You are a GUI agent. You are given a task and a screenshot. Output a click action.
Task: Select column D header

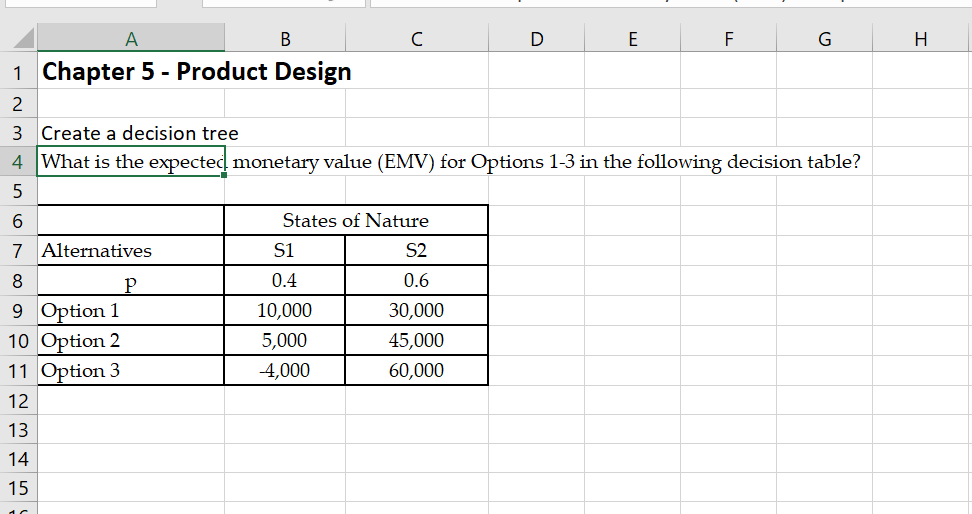click(537, 39)
